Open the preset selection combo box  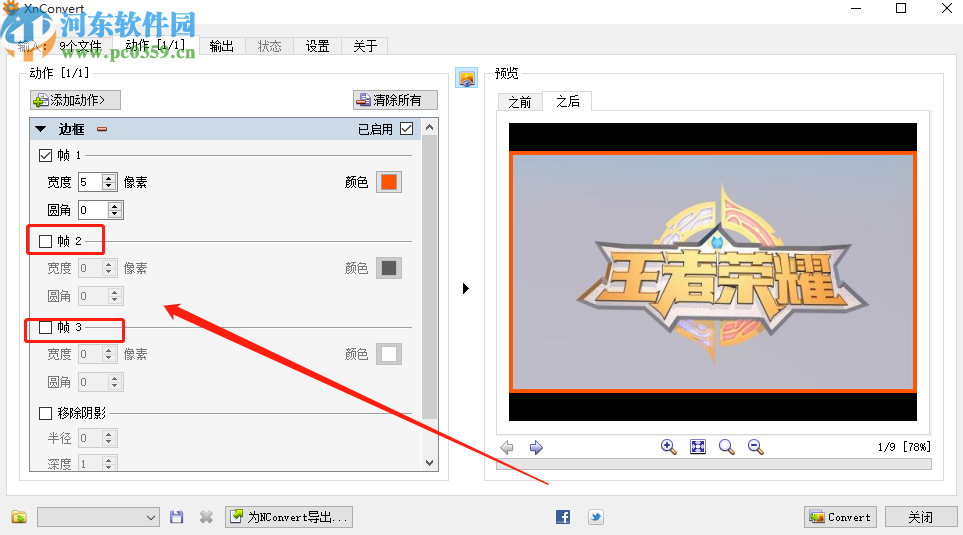pyautogui.click(x=98, y=517)
